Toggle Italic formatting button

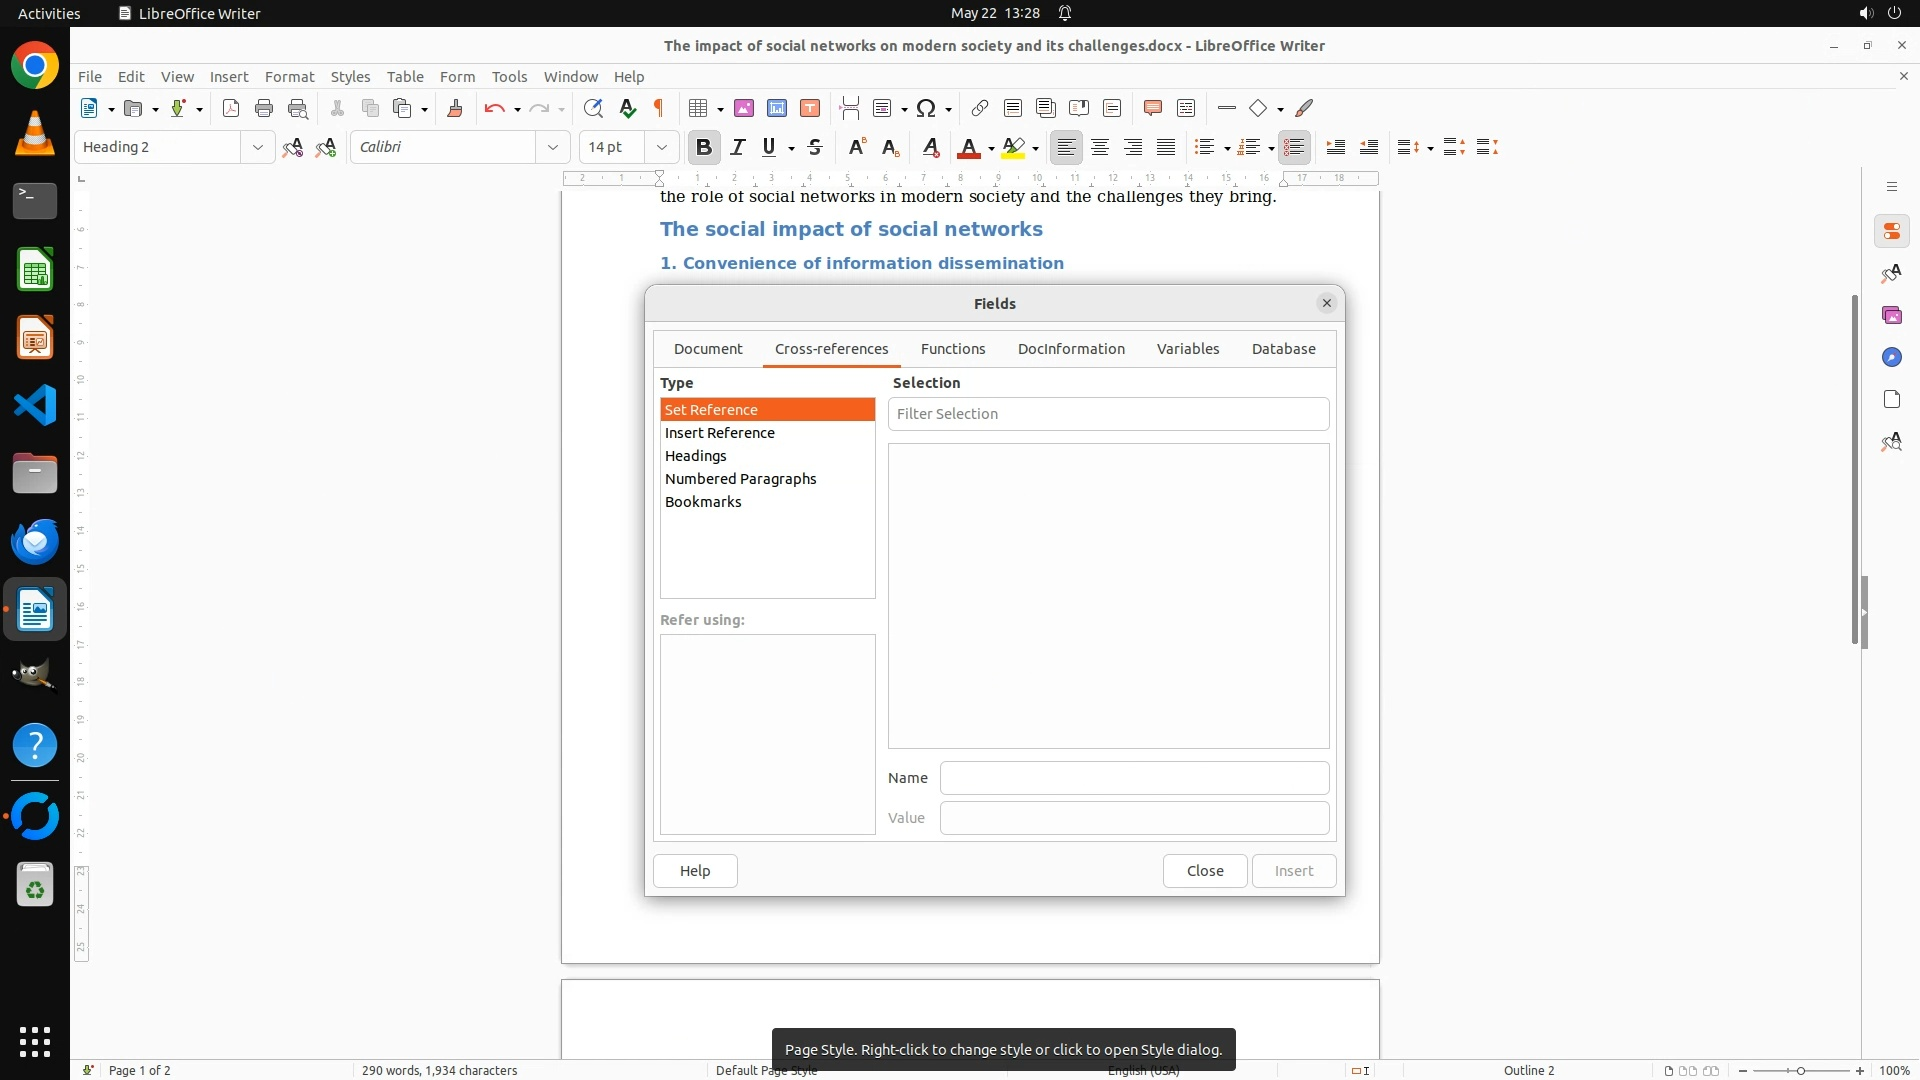click(738, 148)
